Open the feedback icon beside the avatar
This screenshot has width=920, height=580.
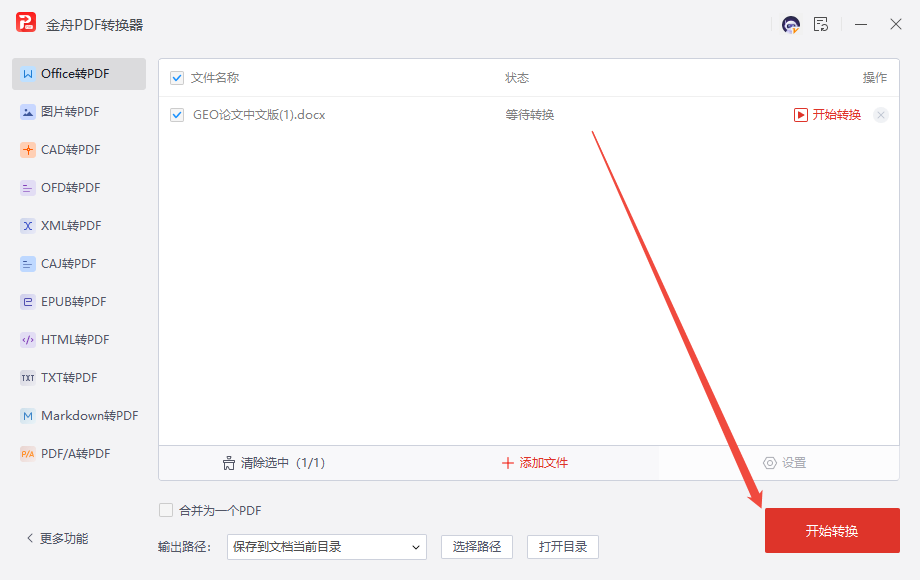[x=821, y=25]
